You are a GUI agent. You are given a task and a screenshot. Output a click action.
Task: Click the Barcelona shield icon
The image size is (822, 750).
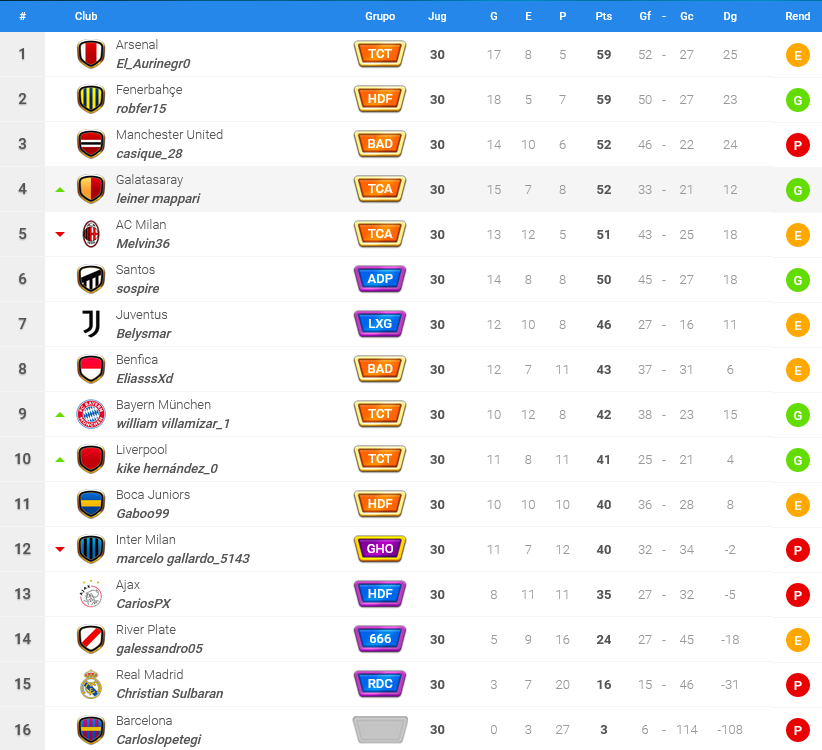click(x=91, y=730)
